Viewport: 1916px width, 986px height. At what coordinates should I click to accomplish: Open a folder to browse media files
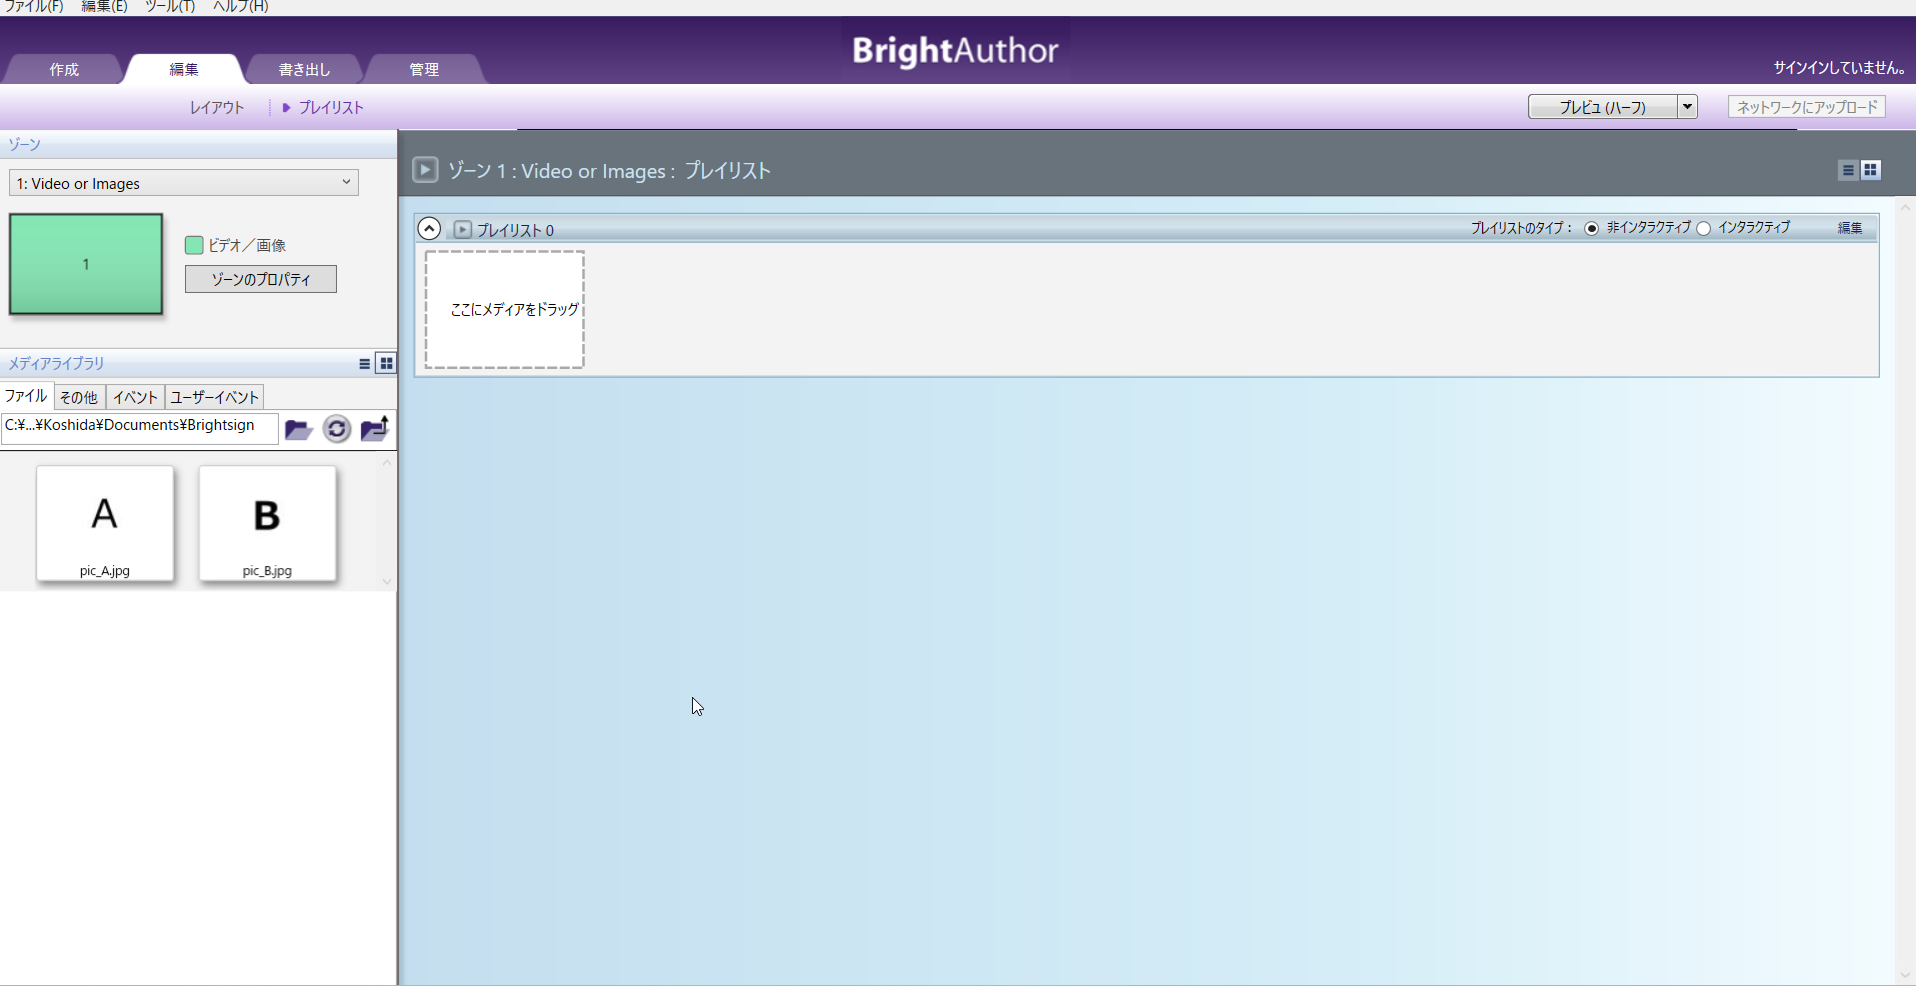click(298, 429)
